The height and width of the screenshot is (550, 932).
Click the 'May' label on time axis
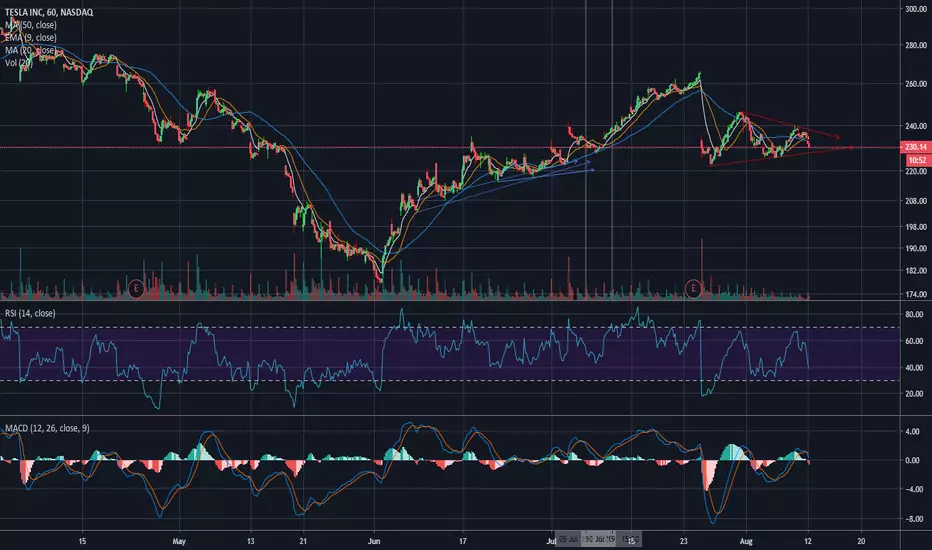(180, 536)
